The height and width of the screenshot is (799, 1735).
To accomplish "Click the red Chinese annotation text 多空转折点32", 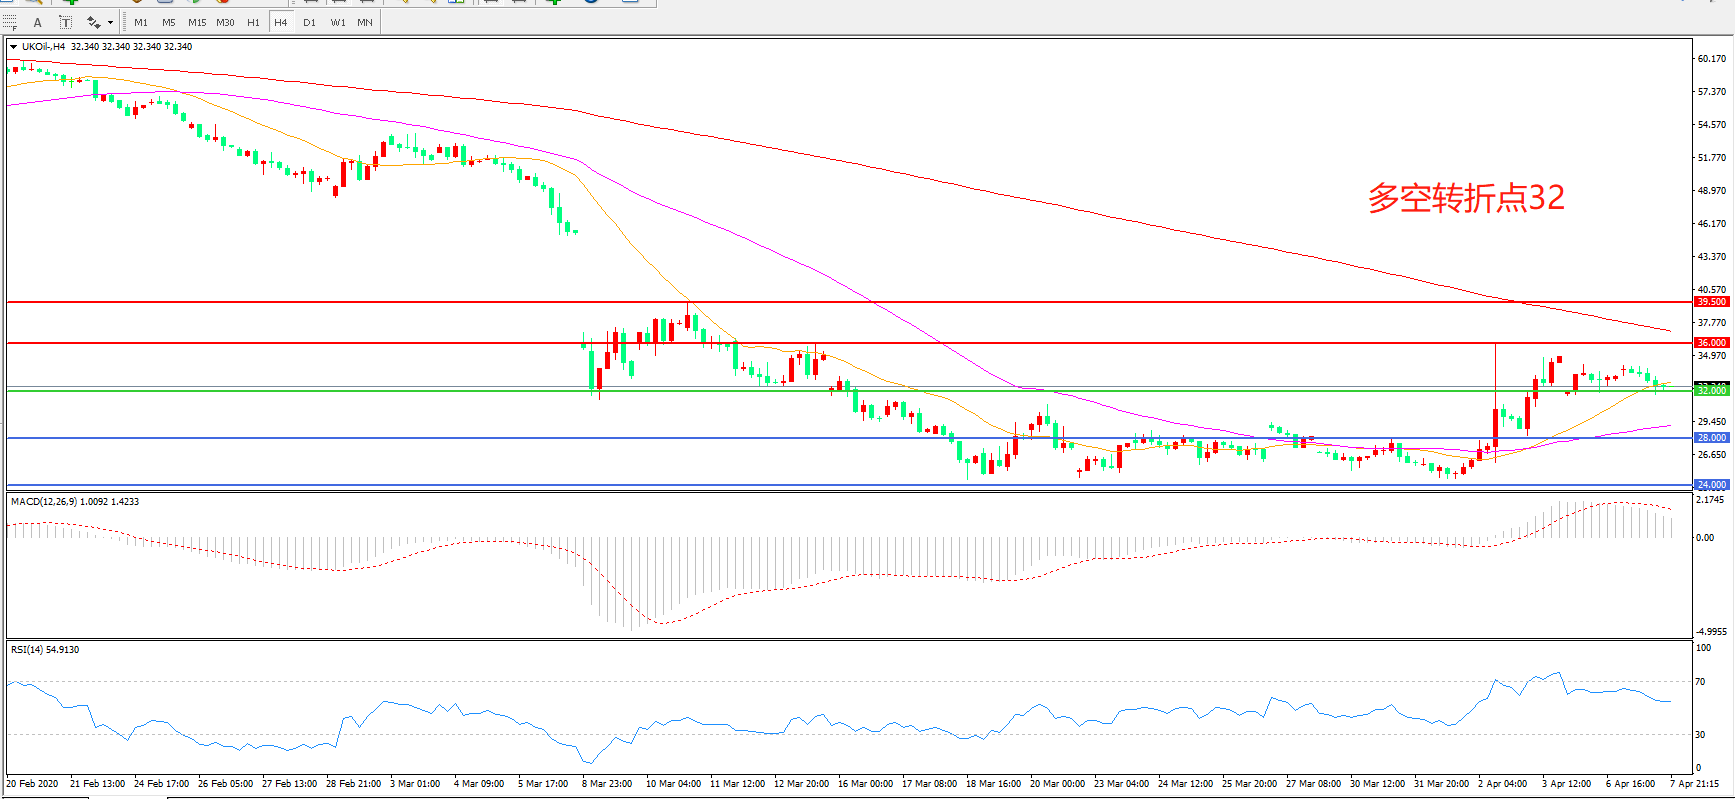I will (1466, 198).
